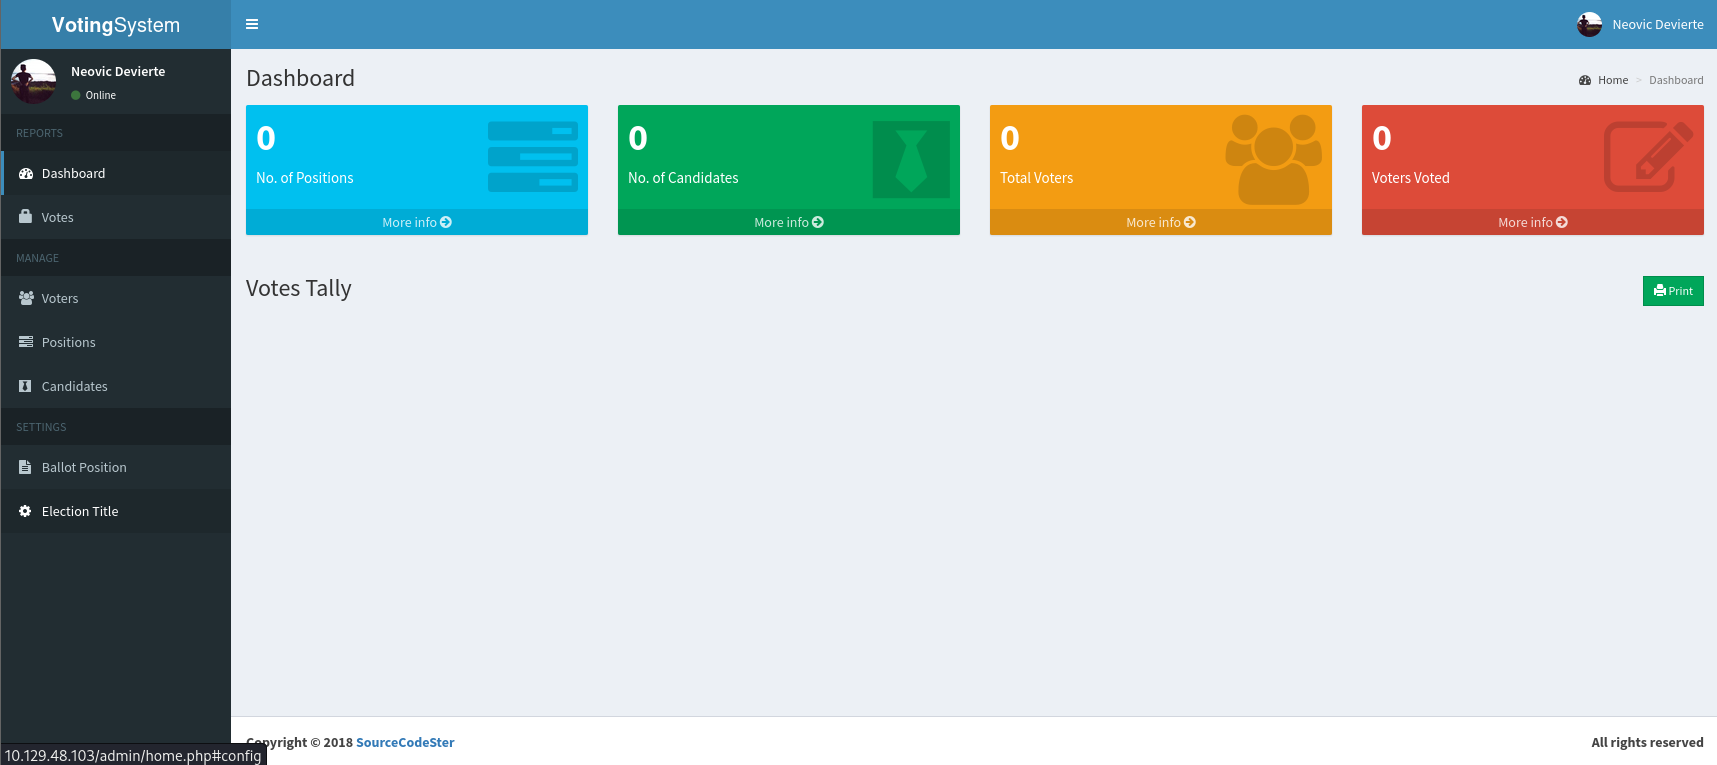Click More info under Total Voters
This screenshot has width=1717, height=765.
click(1160, 222)
